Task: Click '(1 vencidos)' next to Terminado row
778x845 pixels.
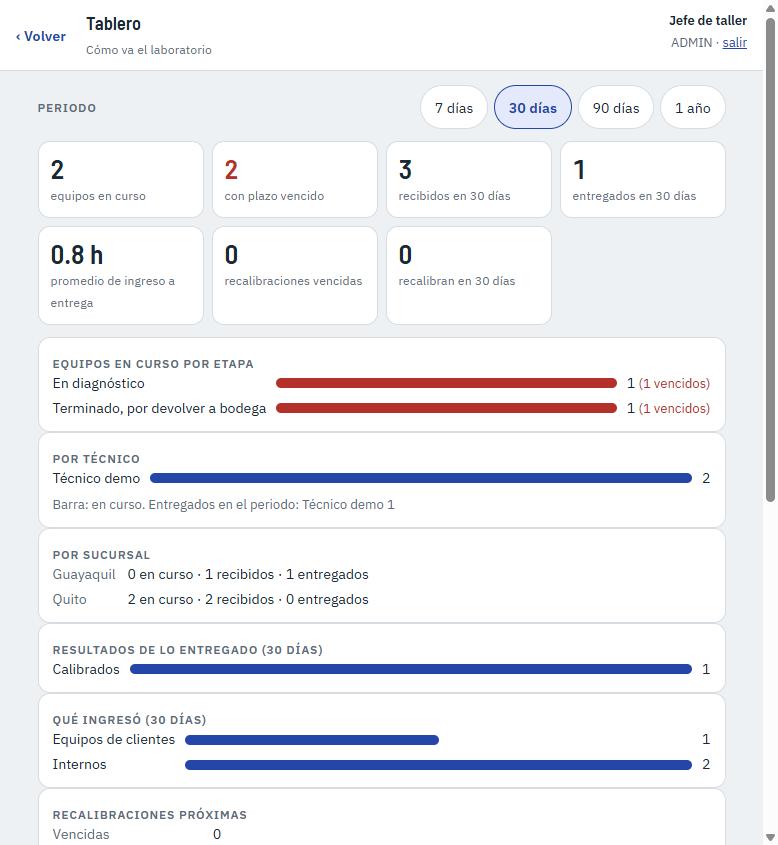Action: click(674, 408)
